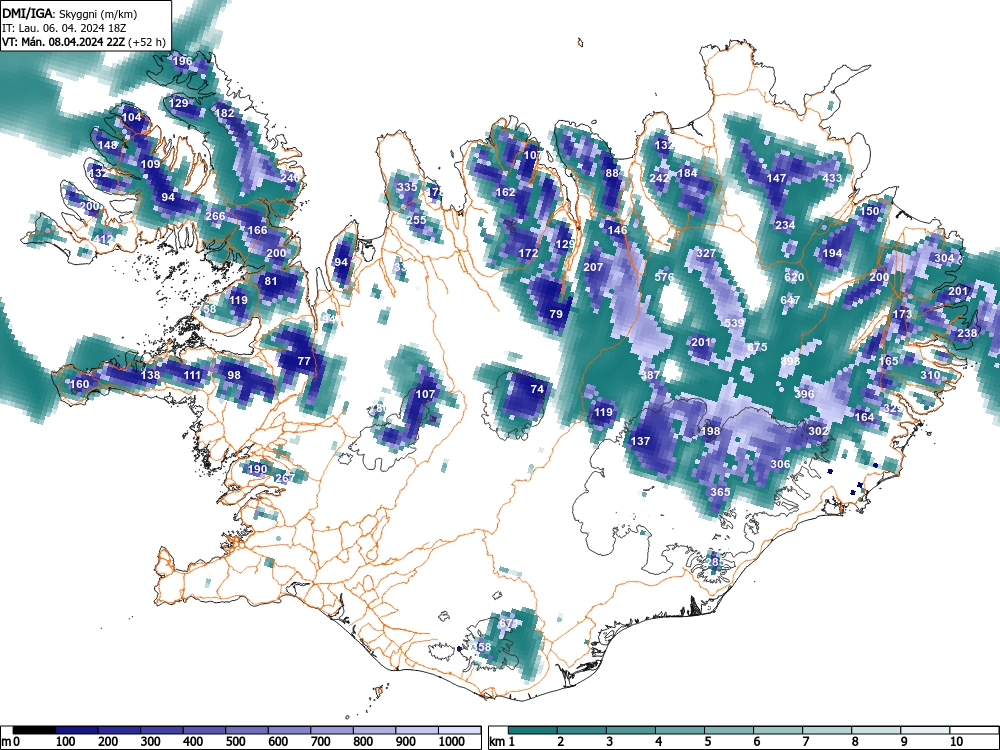Click visibility value 433 on the map
The height and width of the screenshot is (750, 1000).
[832, 178]
